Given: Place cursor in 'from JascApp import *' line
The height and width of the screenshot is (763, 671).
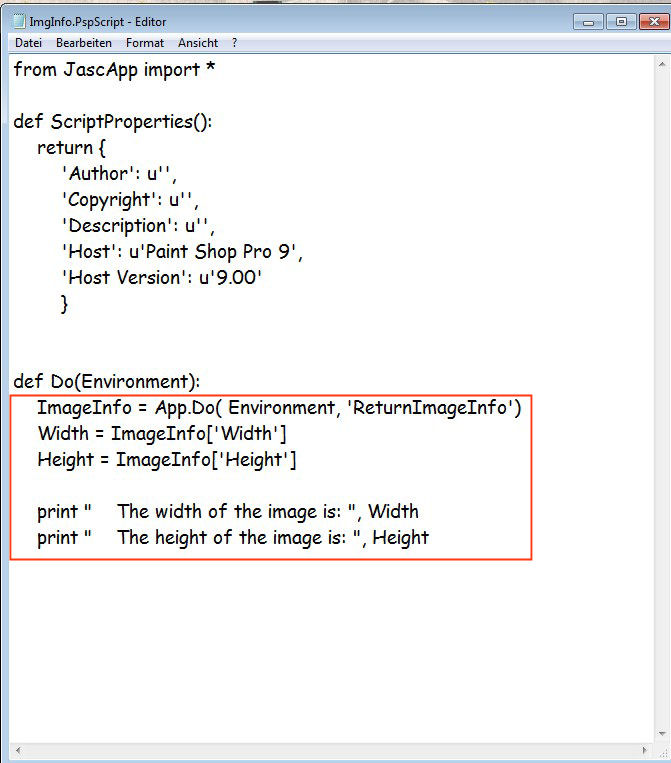Looking at the screenshot, I should click(115, 69).
